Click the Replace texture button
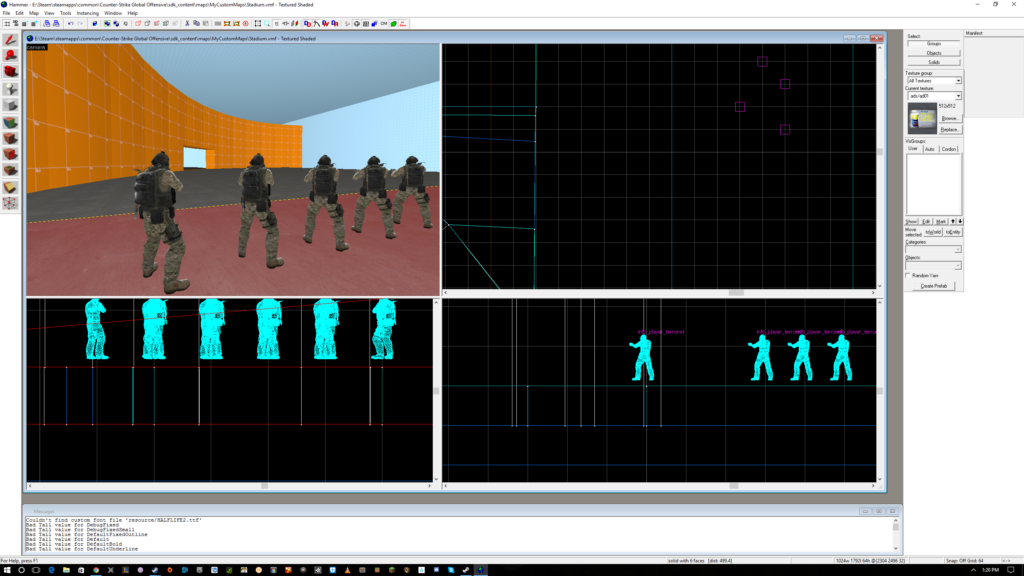This screenshot has height=576, width=1024. click(950, 129)
